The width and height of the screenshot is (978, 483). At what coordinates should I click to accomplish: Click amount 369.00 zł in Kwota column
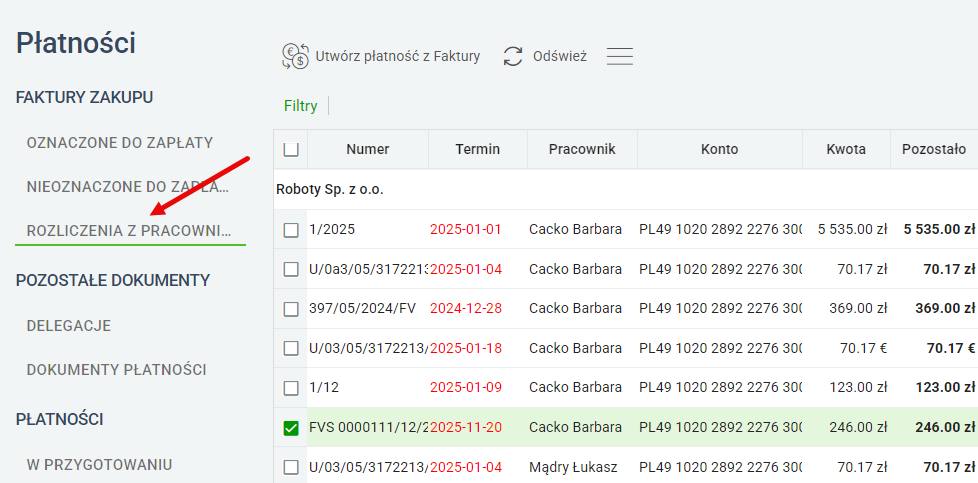coord(858,308)
